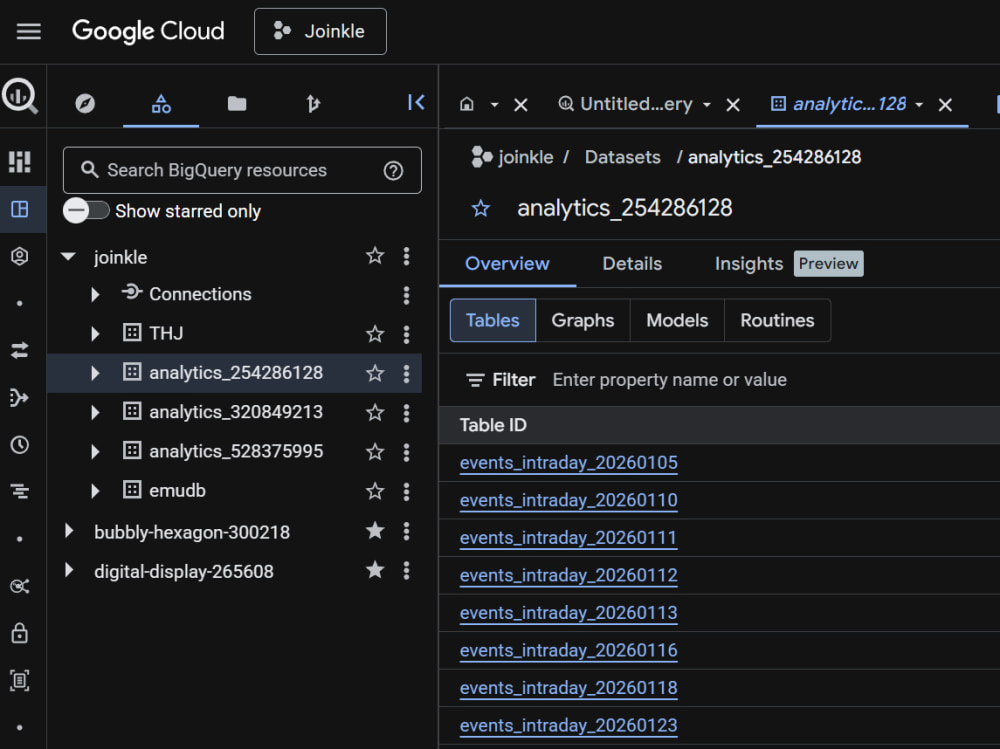
Task: Open the main navigation hamburger menu
Action: [x=29, y=31]
